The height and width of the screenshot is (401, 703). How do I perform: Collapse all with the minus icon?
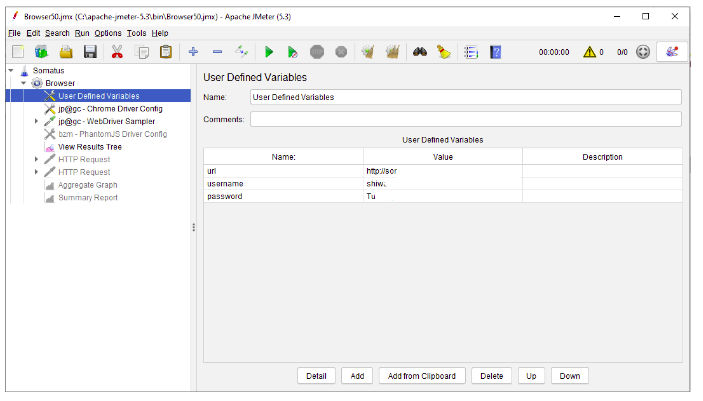(217, 52)
